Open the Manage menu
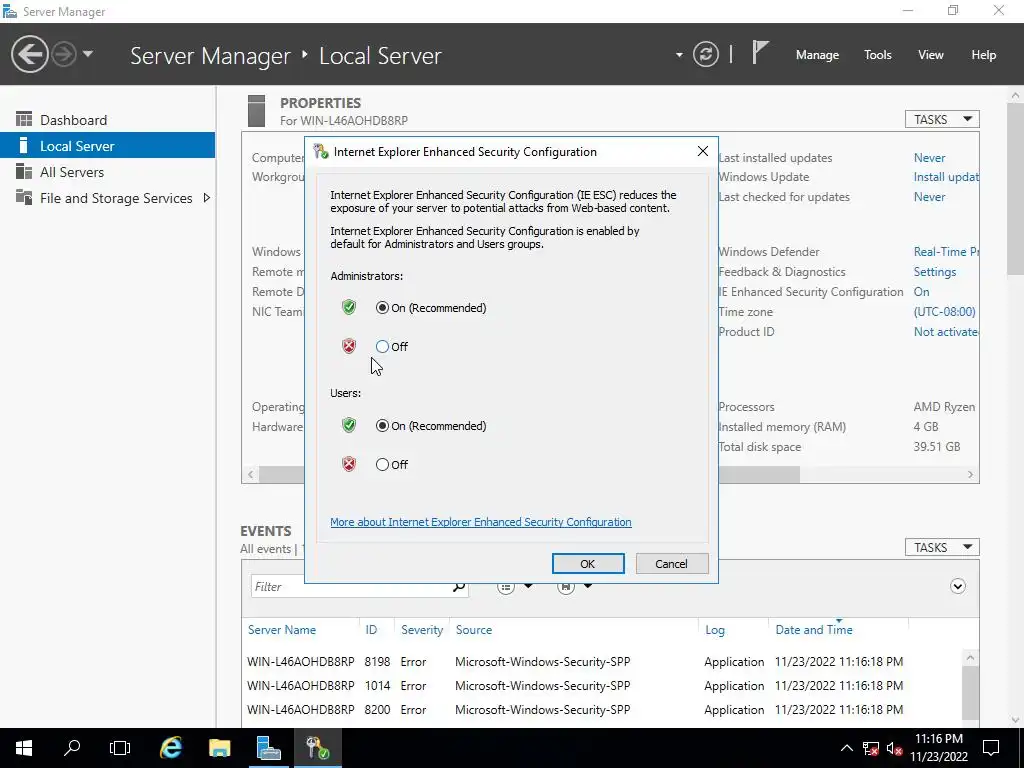This screenshot has height=768, width=1024. pyautogui.click(x=817, y=55)
